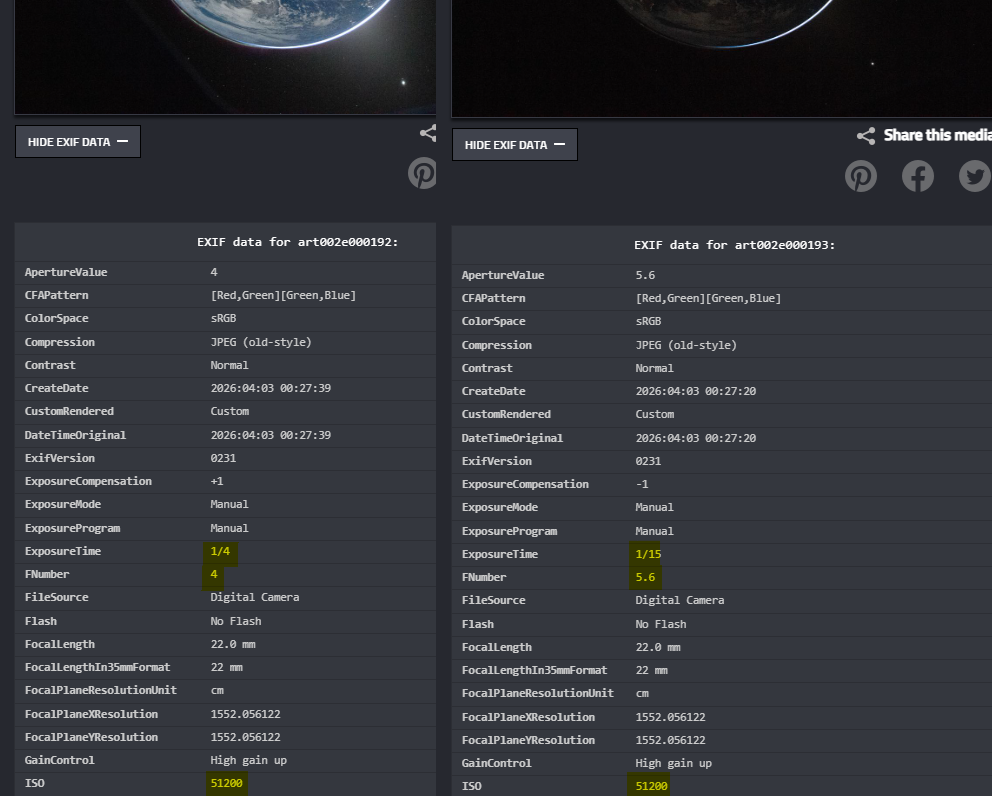The image size is (992, 796).
Task: Click CreateDate 2026:04:03 00:27:39
Action: point(271,388)
